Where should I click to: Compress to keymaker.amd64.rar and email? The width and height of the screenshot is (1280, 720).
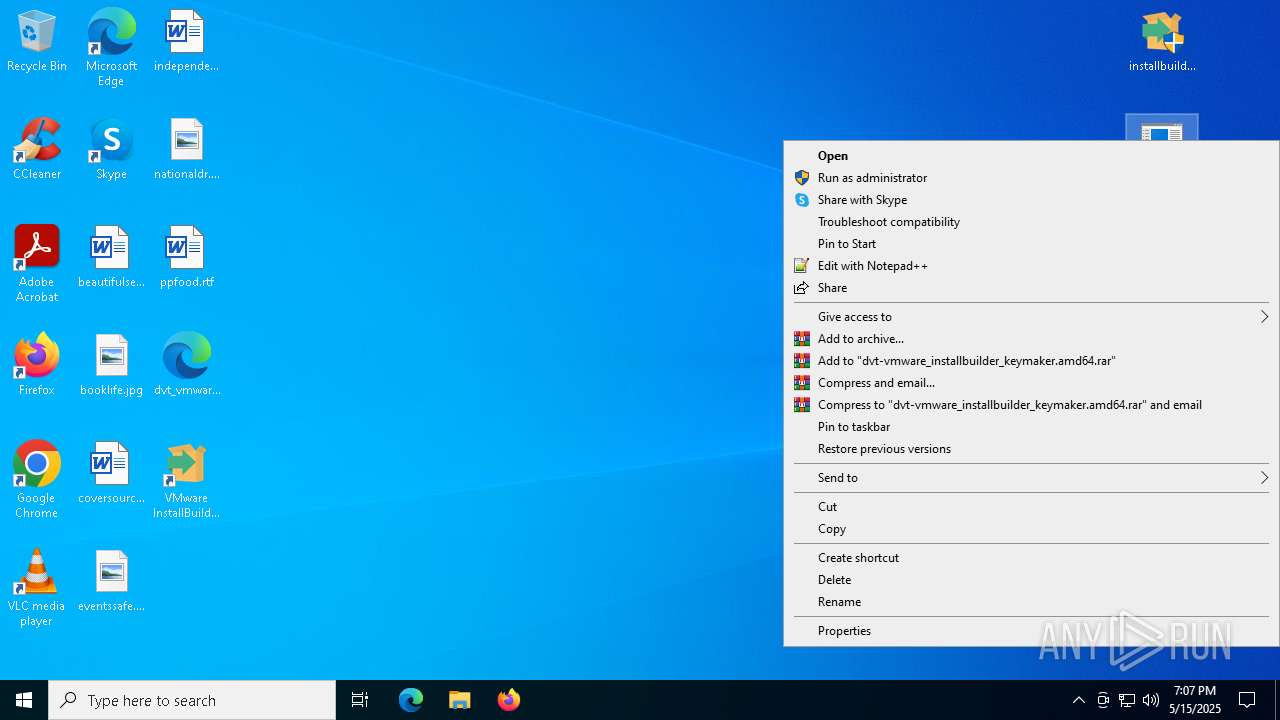(x=1031, y=405)
